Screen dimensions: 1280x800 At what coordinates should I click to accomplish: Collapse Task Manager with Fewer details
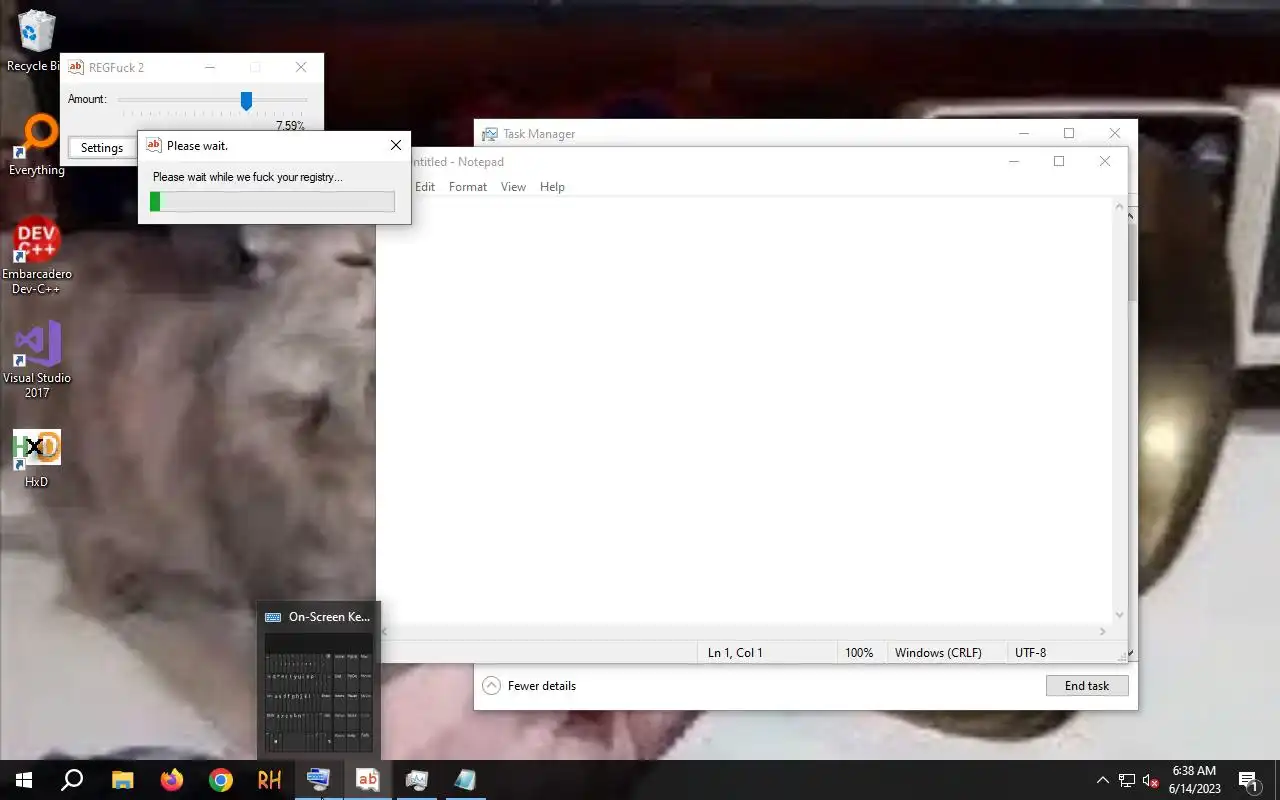coord(529,686)
